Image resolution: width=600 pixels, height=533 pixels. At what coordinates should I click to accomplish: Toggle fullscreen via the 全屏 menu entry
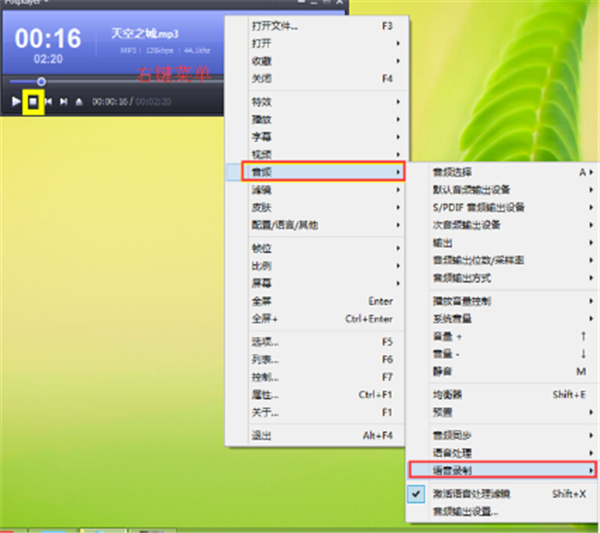(x=263, y=301)
